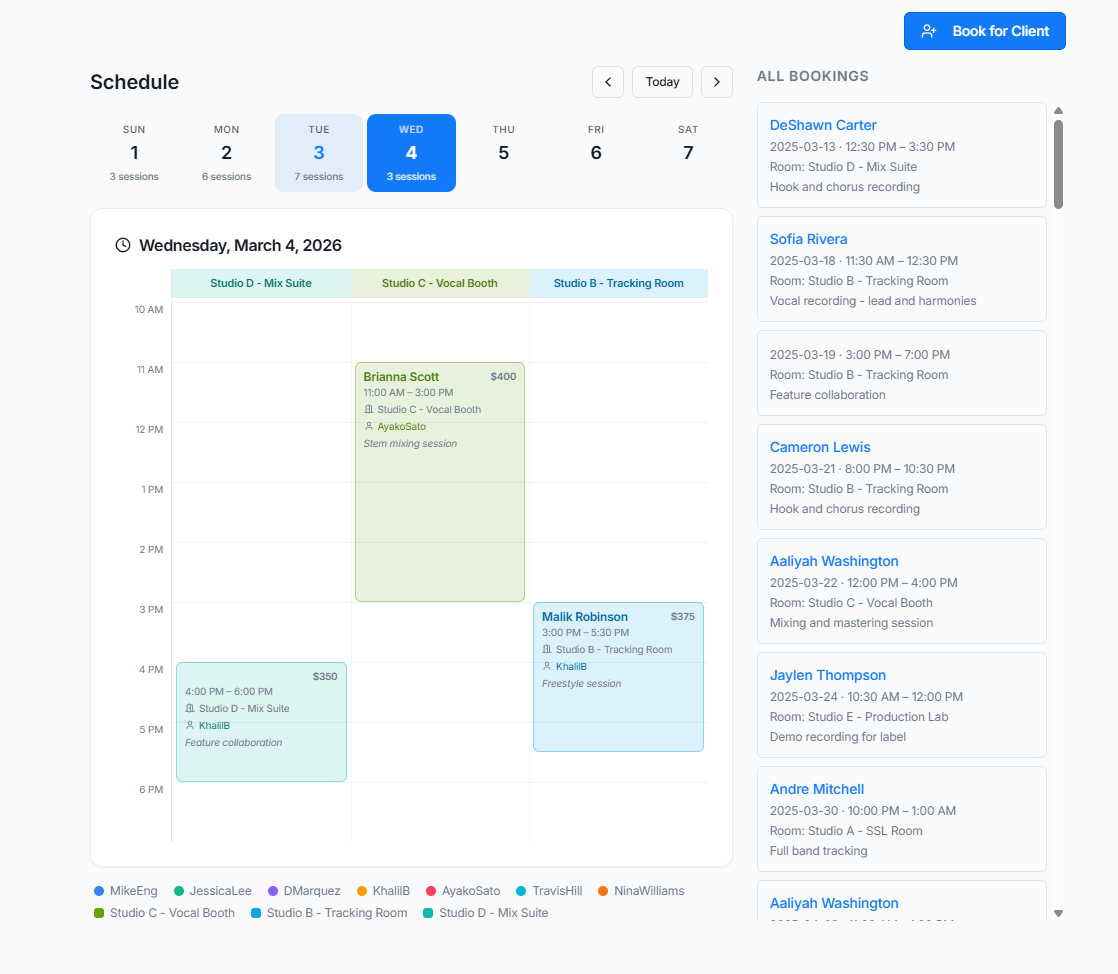Image resolution: width=1118 pixels, height=974 pixels.
Task: Select the Thursday 5 day tab
Action: pyautogui.click(x=503, y=153)
